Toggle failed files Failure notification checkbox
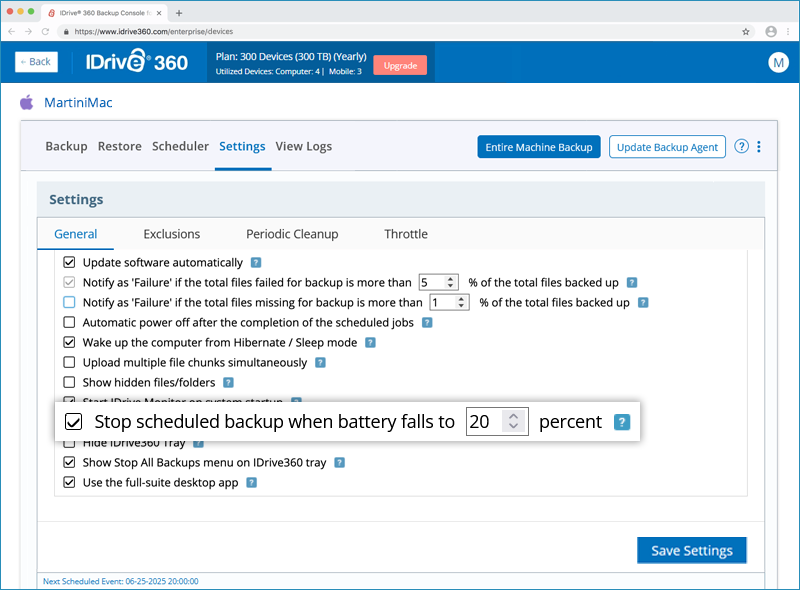The image size is (800, 590). tap(69, 282)
